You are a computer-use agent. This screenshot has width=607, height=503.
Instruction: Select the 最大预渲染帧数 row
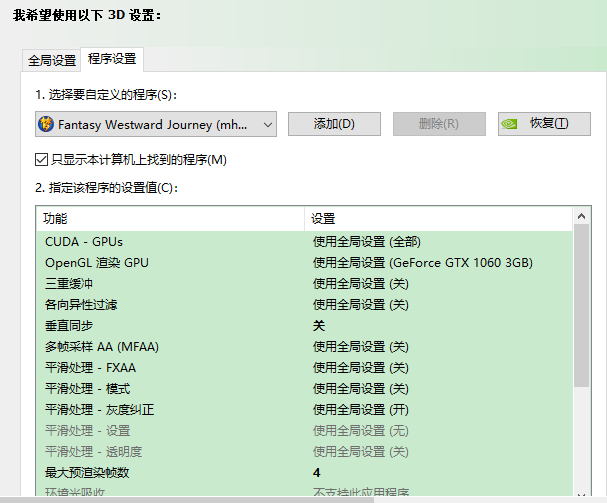pyautogui.click(x=304, y=472)
